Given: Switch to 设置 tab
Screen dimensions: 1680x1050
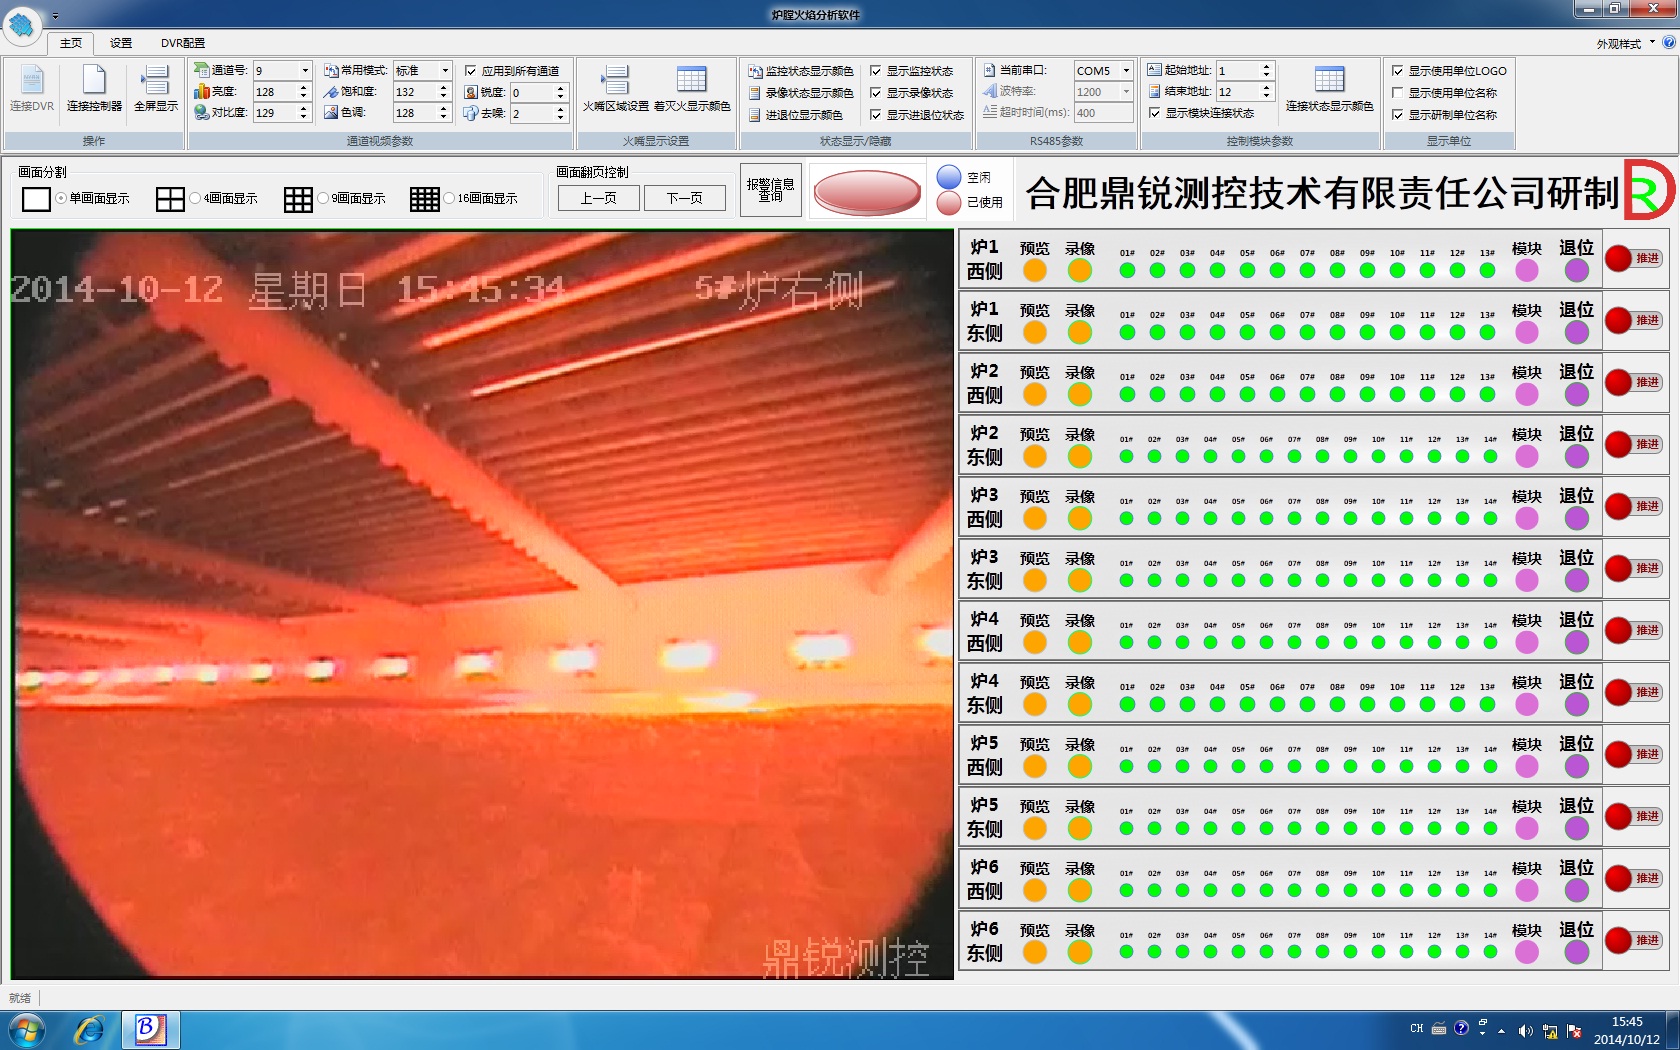Looking at the screenshot, I should point(121,43).
